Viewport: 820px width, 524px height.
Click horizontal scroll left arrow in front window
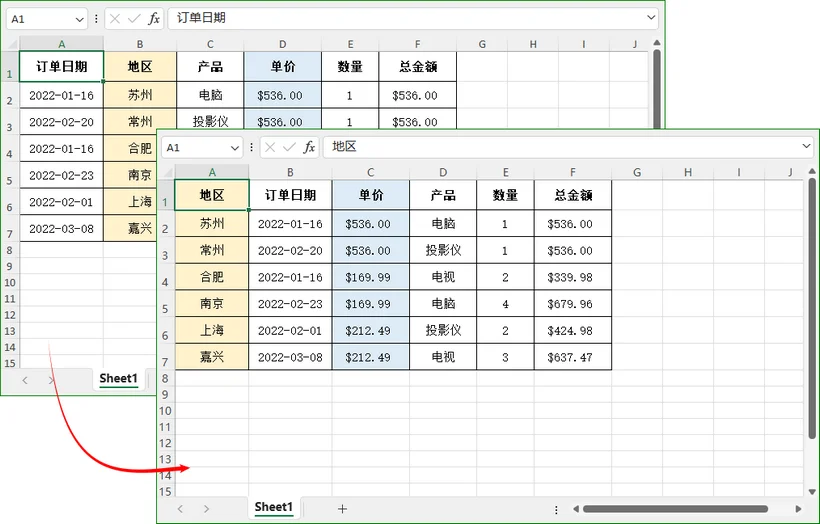(576, 509)
